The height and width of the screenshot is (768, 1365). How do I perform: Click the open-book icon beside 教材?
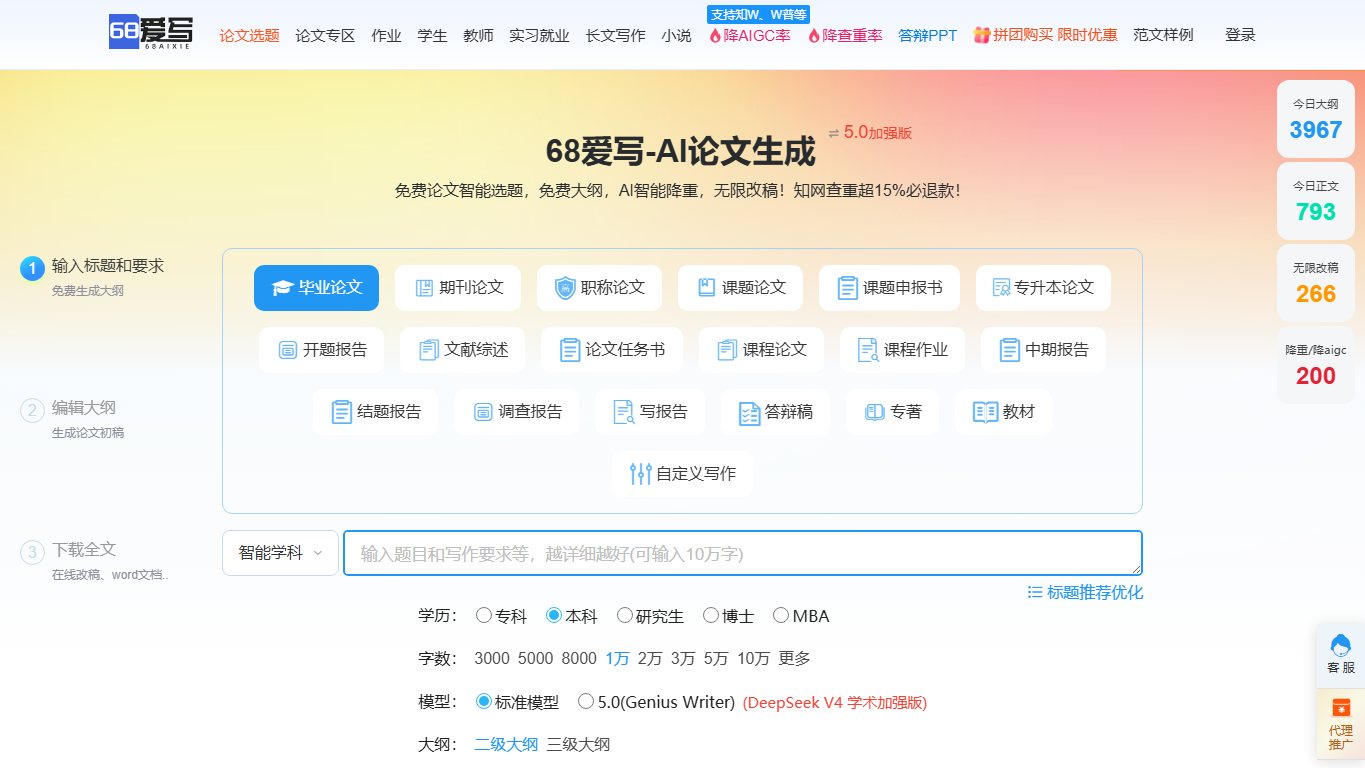pyautogui.click(x=986, y=412)
